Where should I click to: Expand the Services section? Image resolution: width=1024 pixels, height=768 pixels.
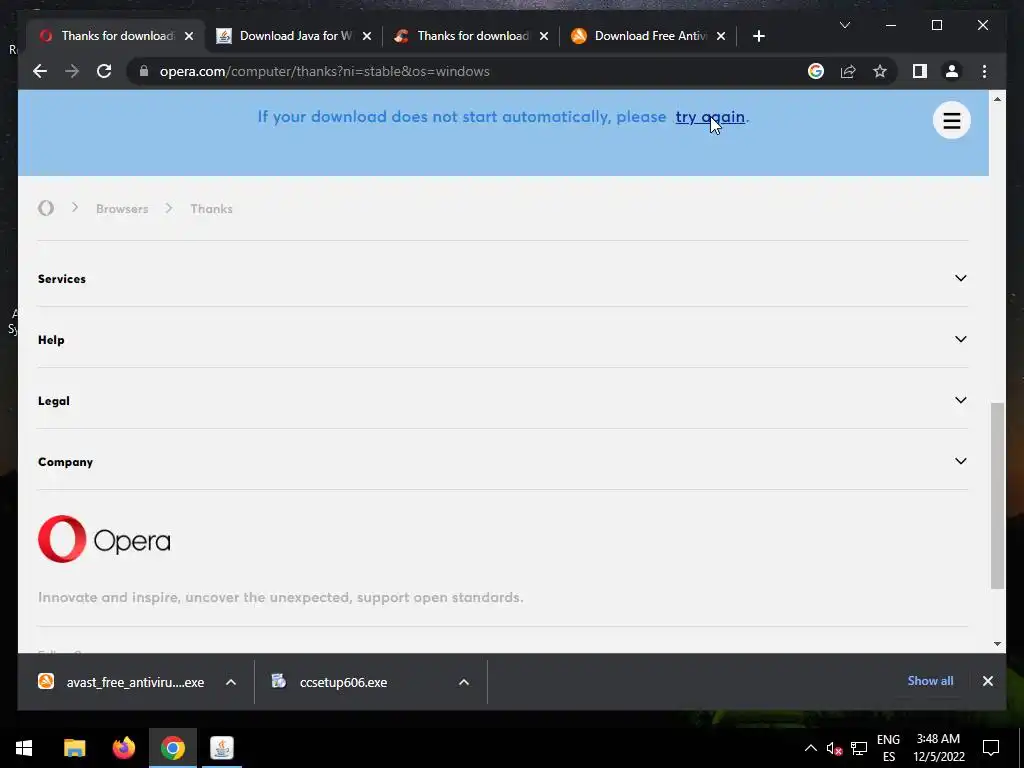click(502, 278)
